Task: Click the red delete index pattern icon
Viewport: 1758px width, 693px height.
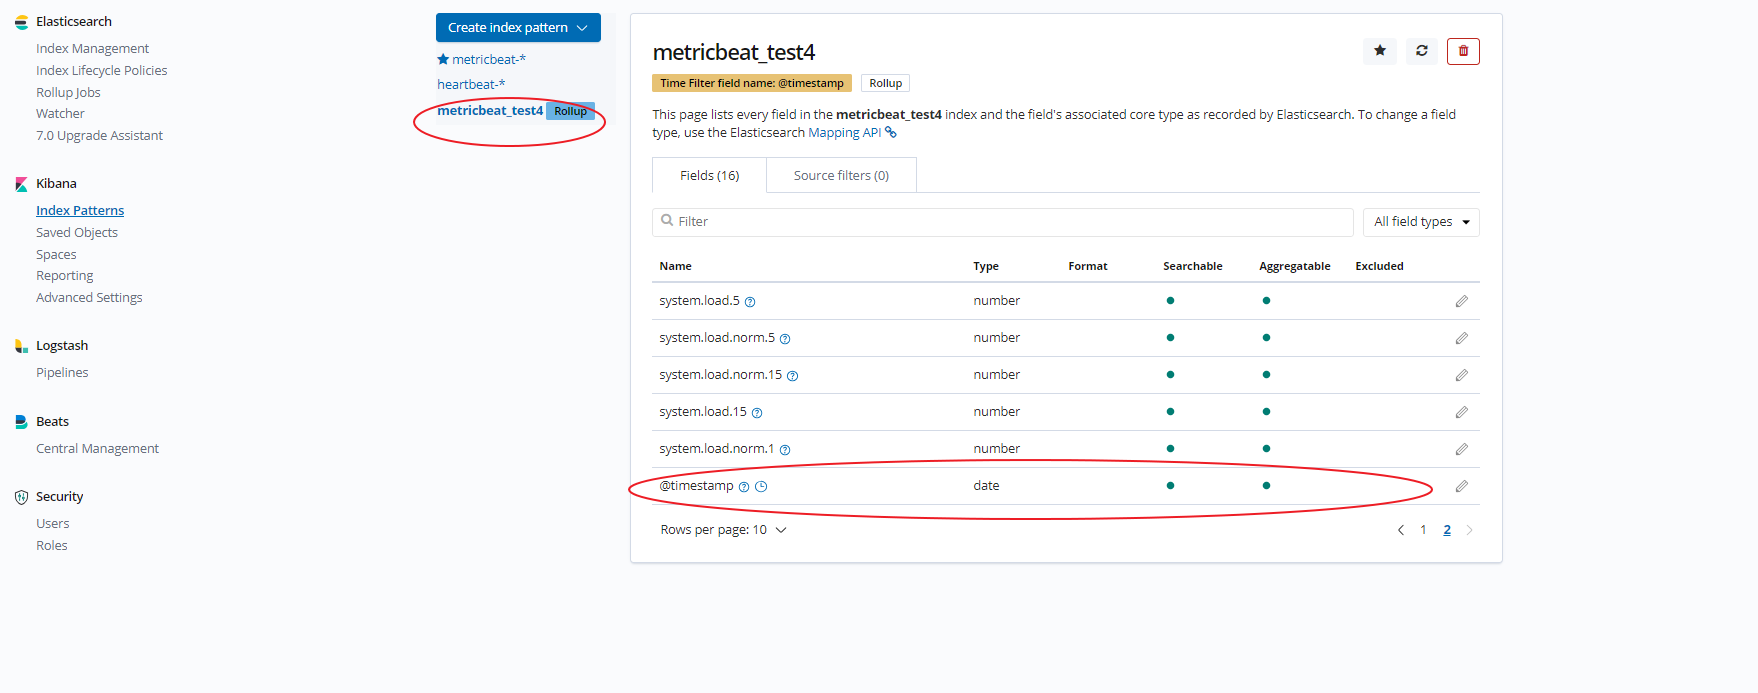Action: (1463, 51)
